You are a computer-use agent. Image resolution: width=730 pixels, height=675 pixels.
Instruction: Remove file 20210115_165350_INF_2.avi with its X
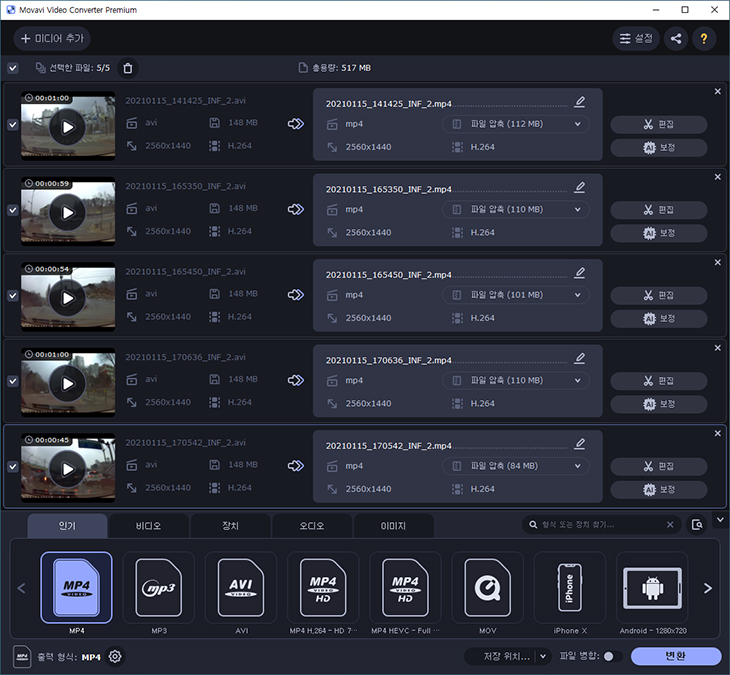717,177
